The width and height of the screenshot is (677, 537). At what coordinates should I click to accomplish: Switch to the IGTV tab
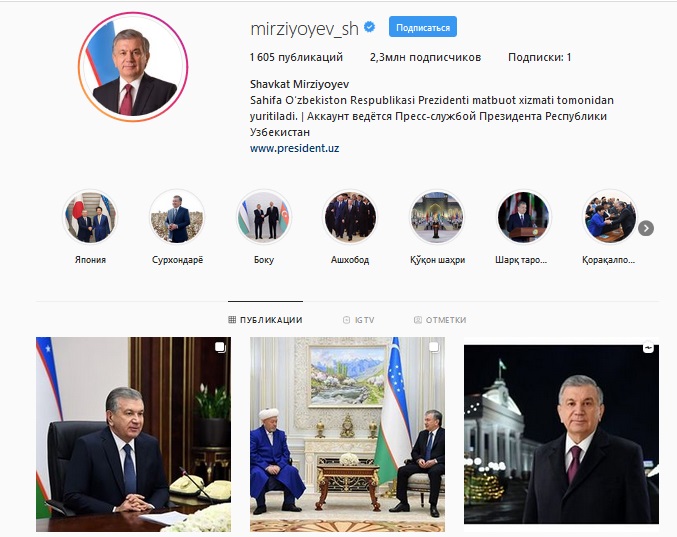pos(358,320)
